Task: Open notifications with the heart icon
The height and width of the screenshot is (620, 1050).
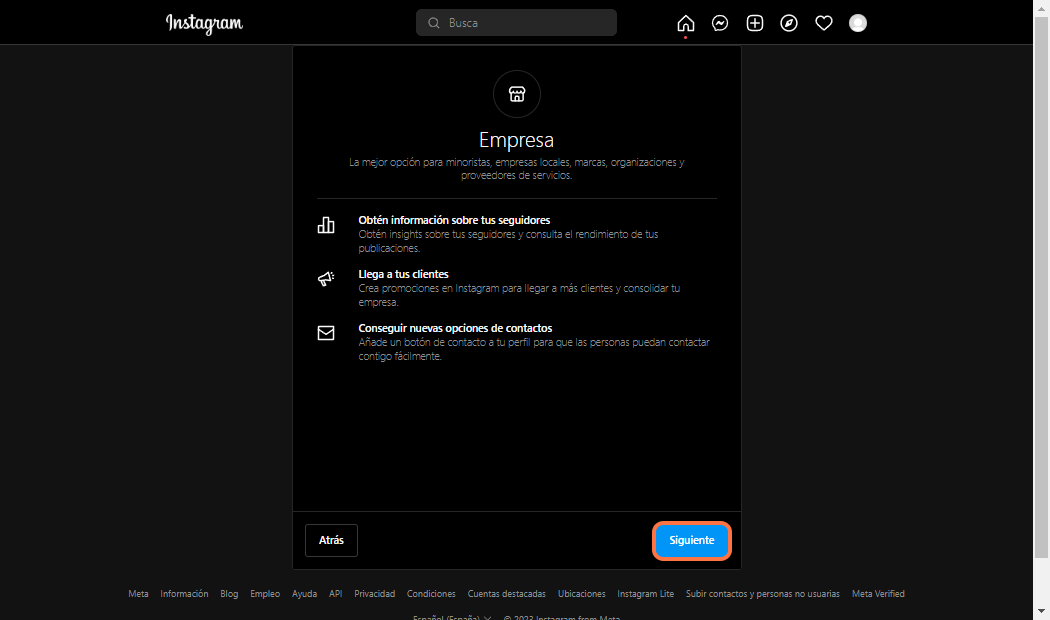Action: coord(824,23)
